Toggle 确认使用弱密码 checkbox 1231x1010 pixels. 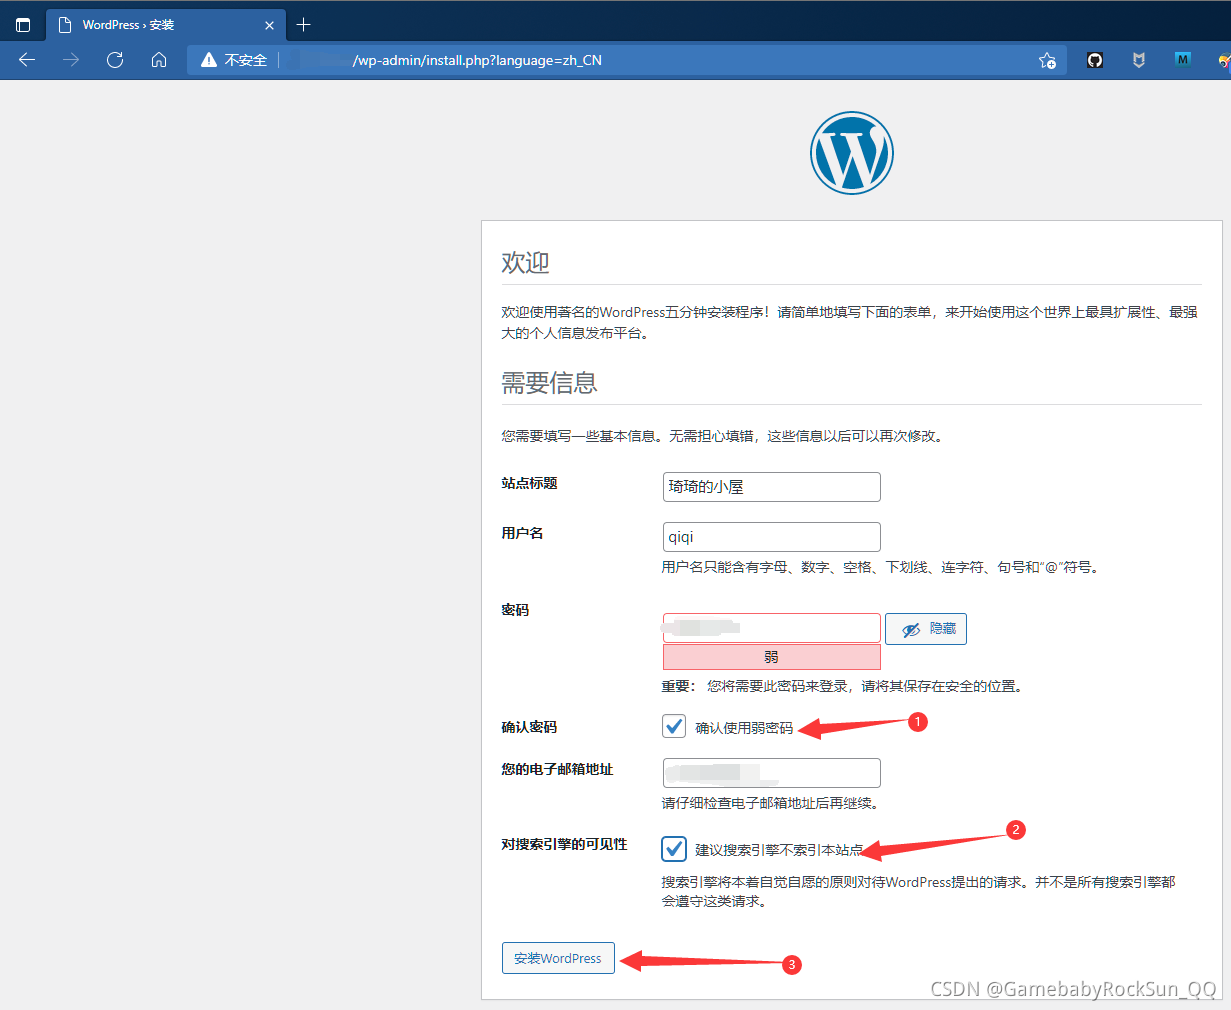[674, 726]
